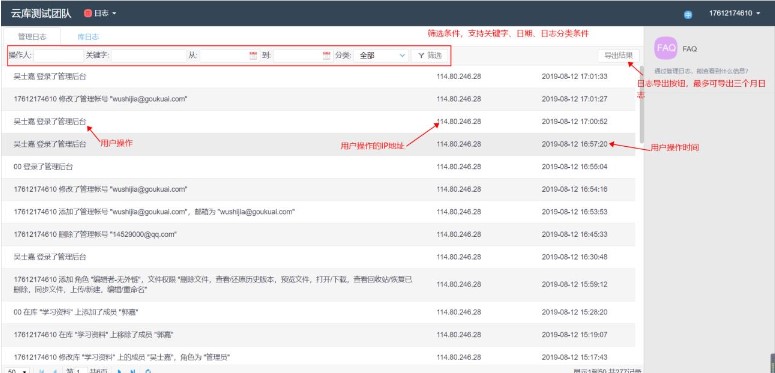Image resolution: width=775 pixels, height=373 pixels.
Task: Click the log entry 删除了管理帐号 14529000@qq.com
Action: pos(95,234)
